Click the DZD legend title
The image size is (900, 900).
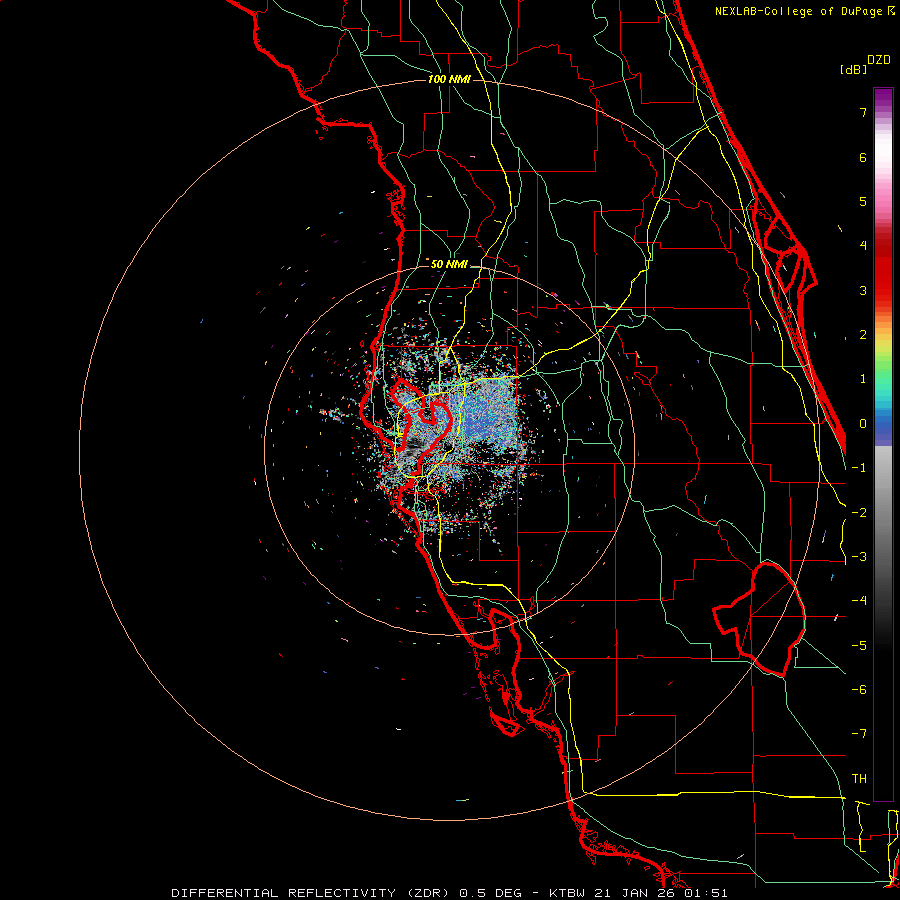(x=879, y=60)
